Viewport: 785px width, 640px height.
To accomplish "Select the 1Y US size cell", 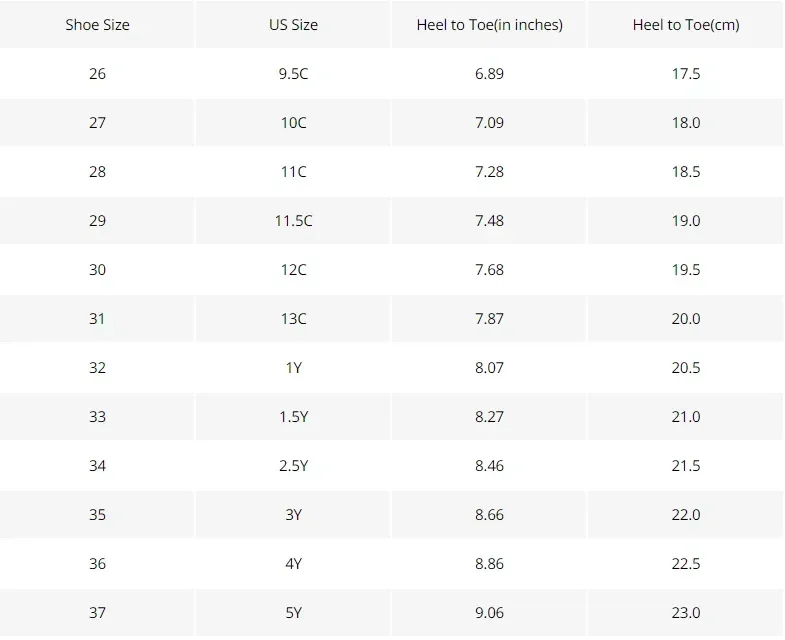I will tap(293, 368).
